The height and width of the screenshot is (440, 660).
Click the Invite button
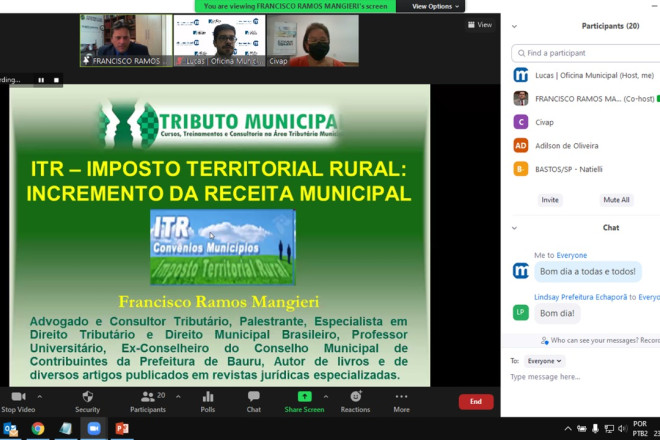click(x=550, y=200)
